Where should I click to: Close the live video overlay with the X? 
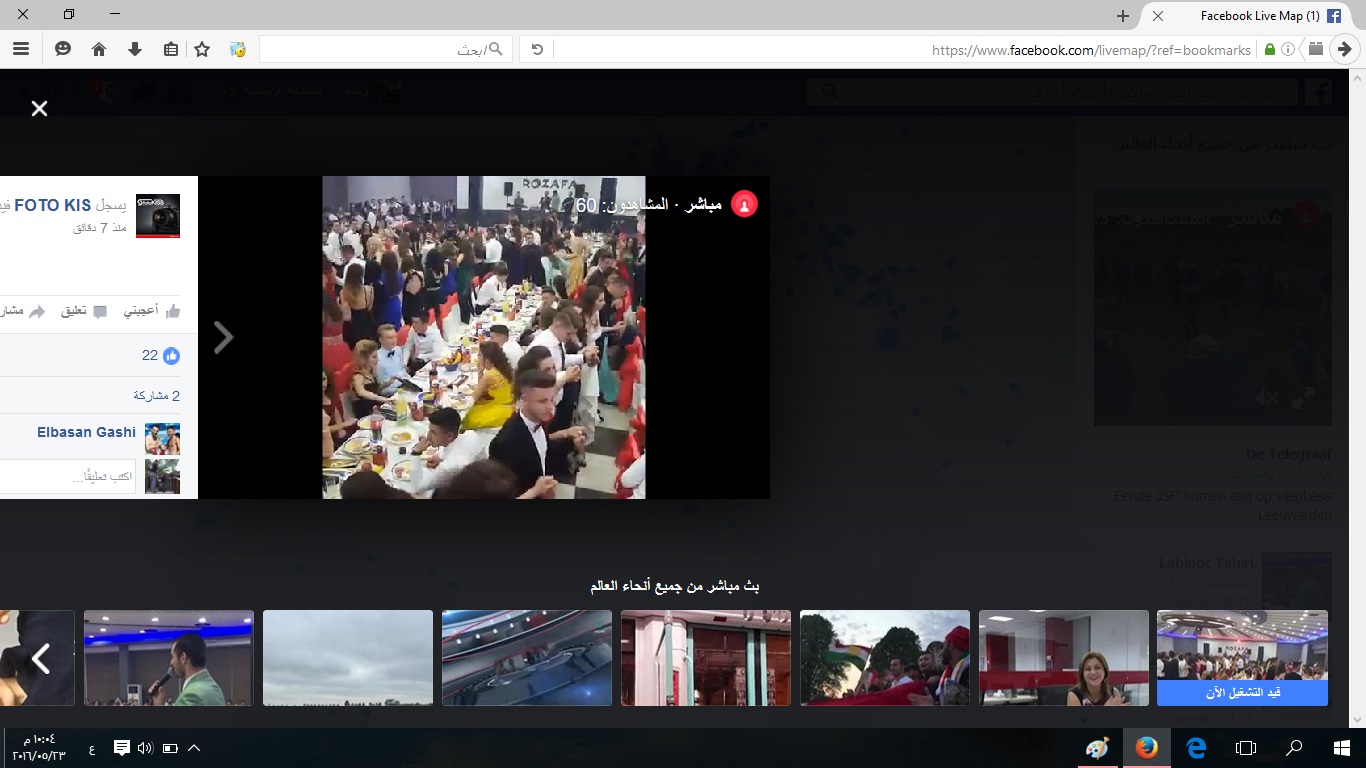pos(39,108)
